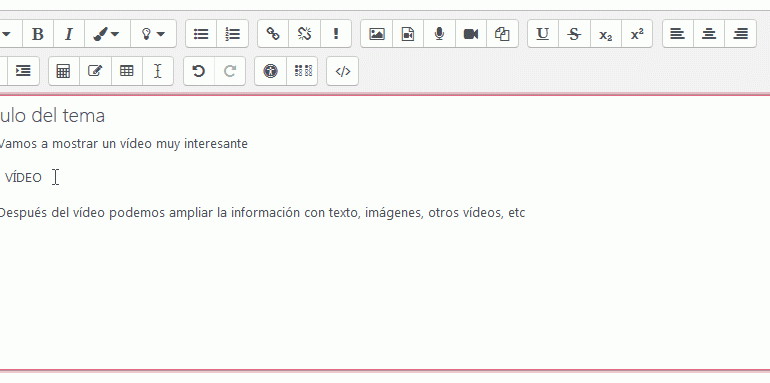Switch to HTML source code view

[x=342, y=71]
